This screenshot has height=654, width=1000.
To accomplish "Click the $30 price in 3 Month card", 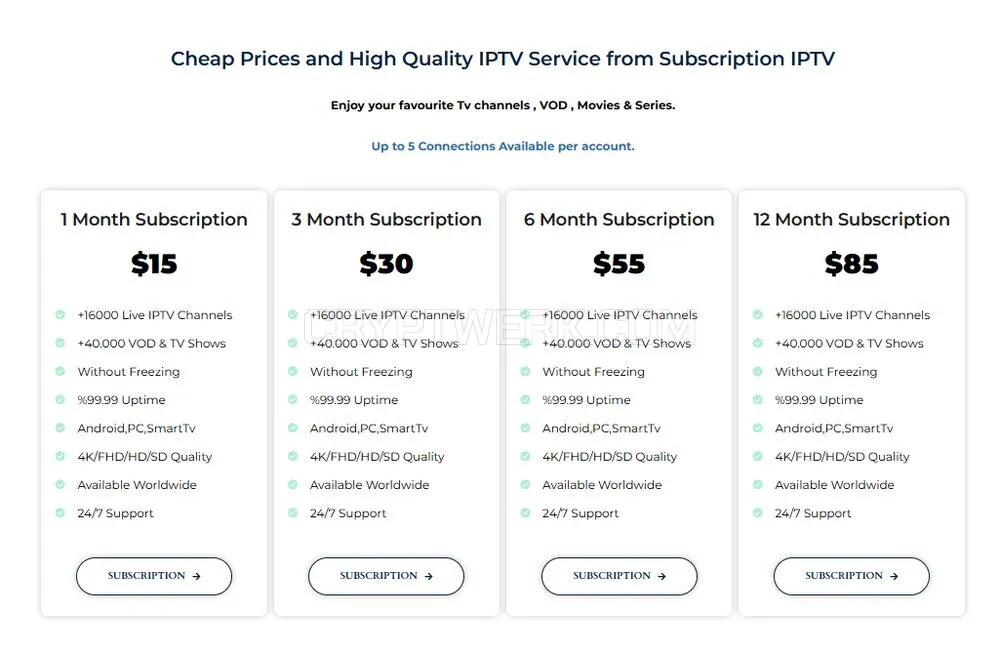I will click(x=386, y=264).
